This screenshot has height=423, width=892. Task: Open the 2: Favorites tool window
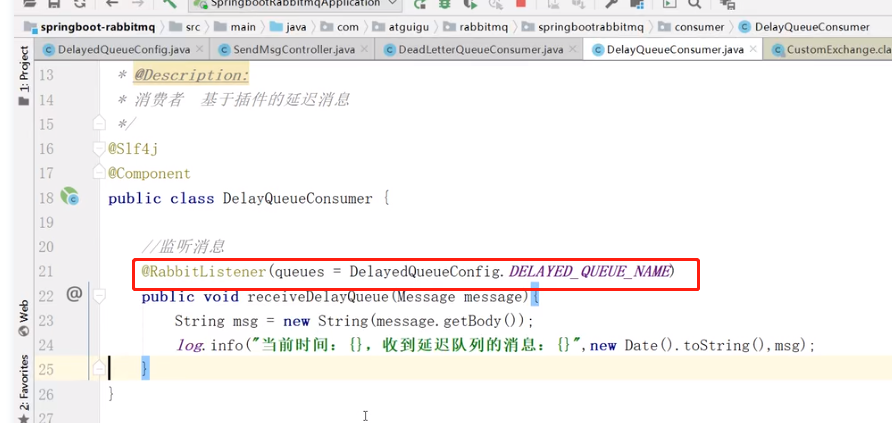(24, 388)
